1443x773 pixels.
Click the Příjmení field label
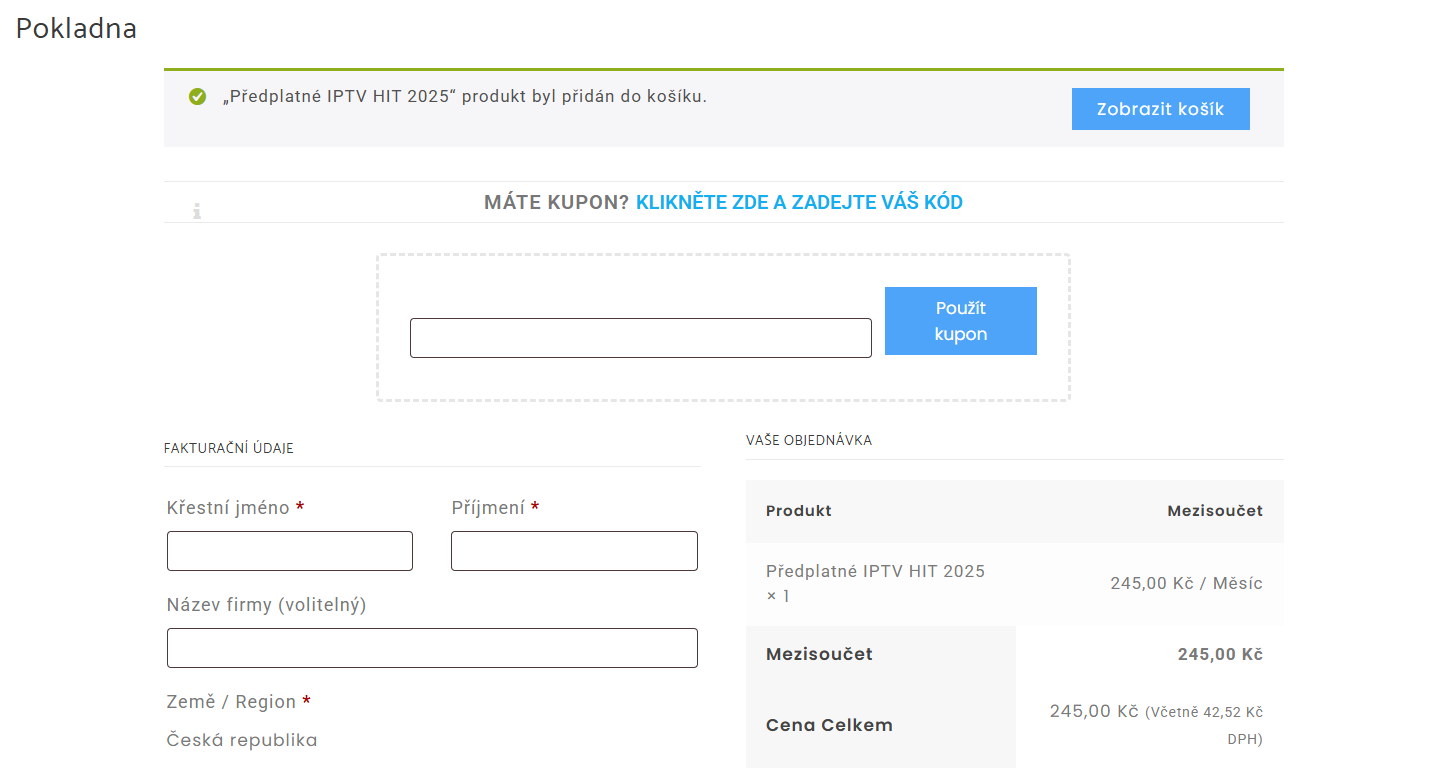[x=488, y=508]
